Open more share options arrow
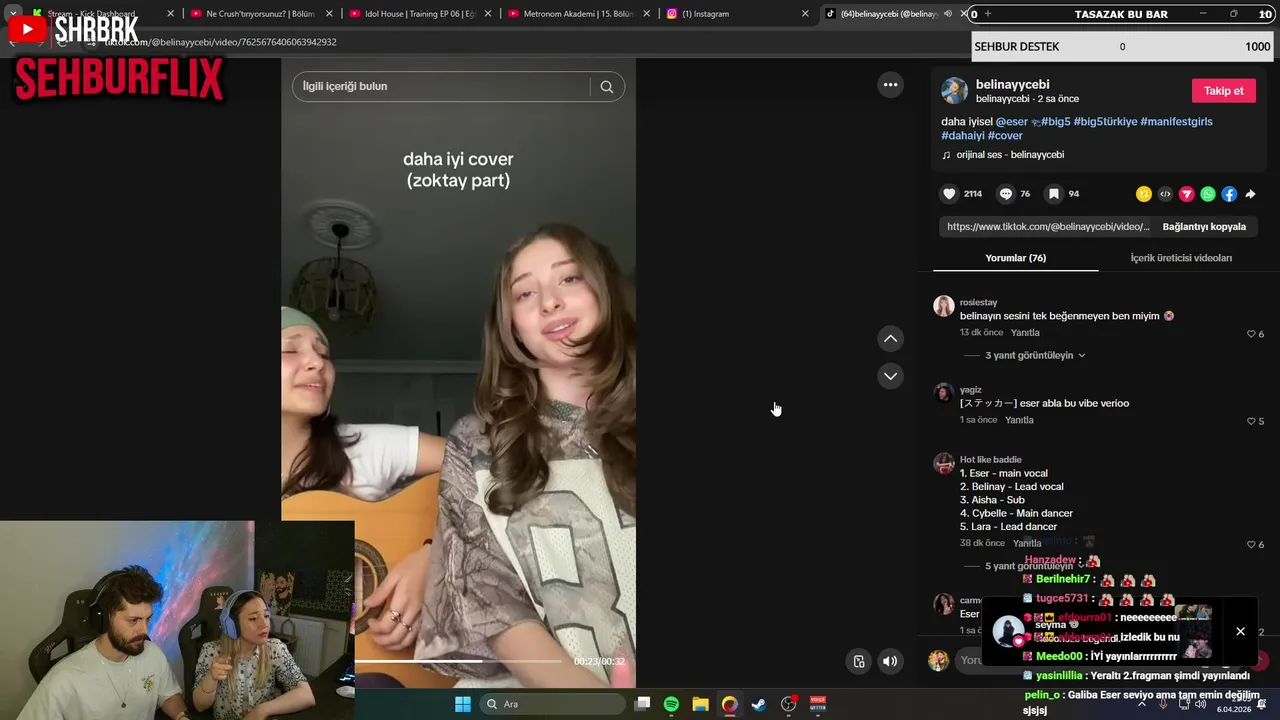This screenshot has height=720, width=1280. coord(1250,194)
